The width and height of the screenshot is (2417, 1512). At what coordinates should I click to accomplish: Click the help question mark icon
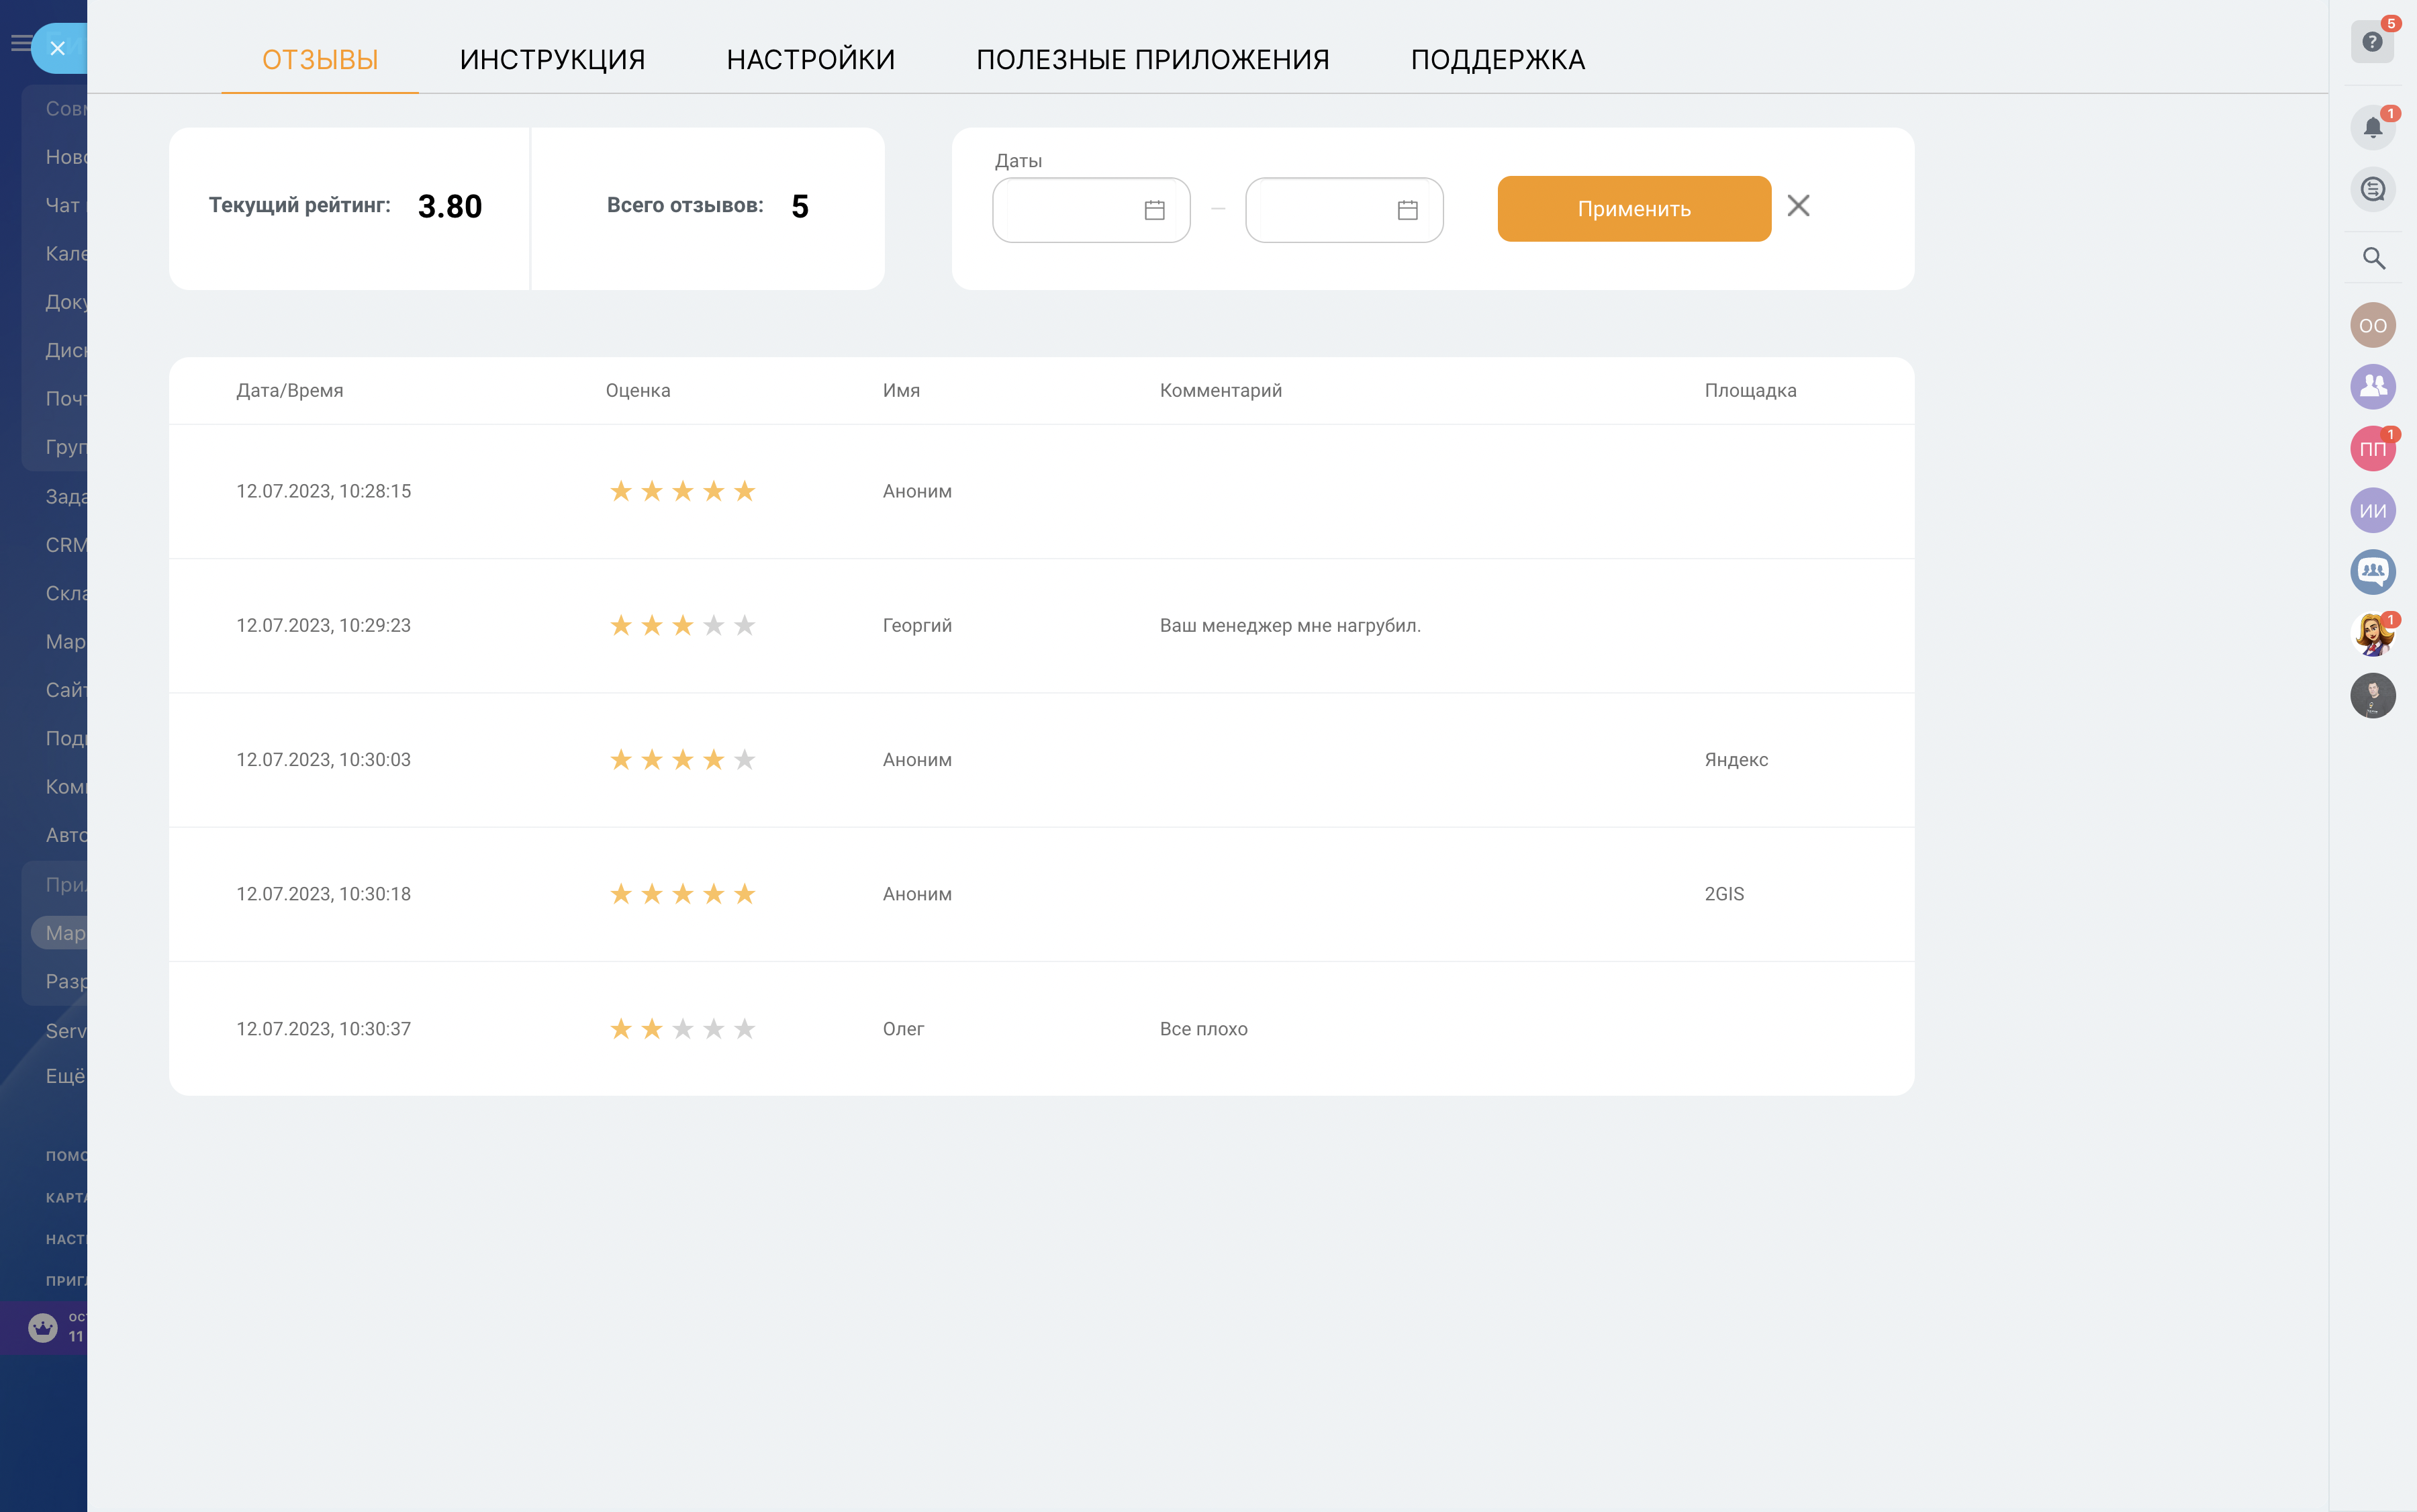tap(2372, 42)
